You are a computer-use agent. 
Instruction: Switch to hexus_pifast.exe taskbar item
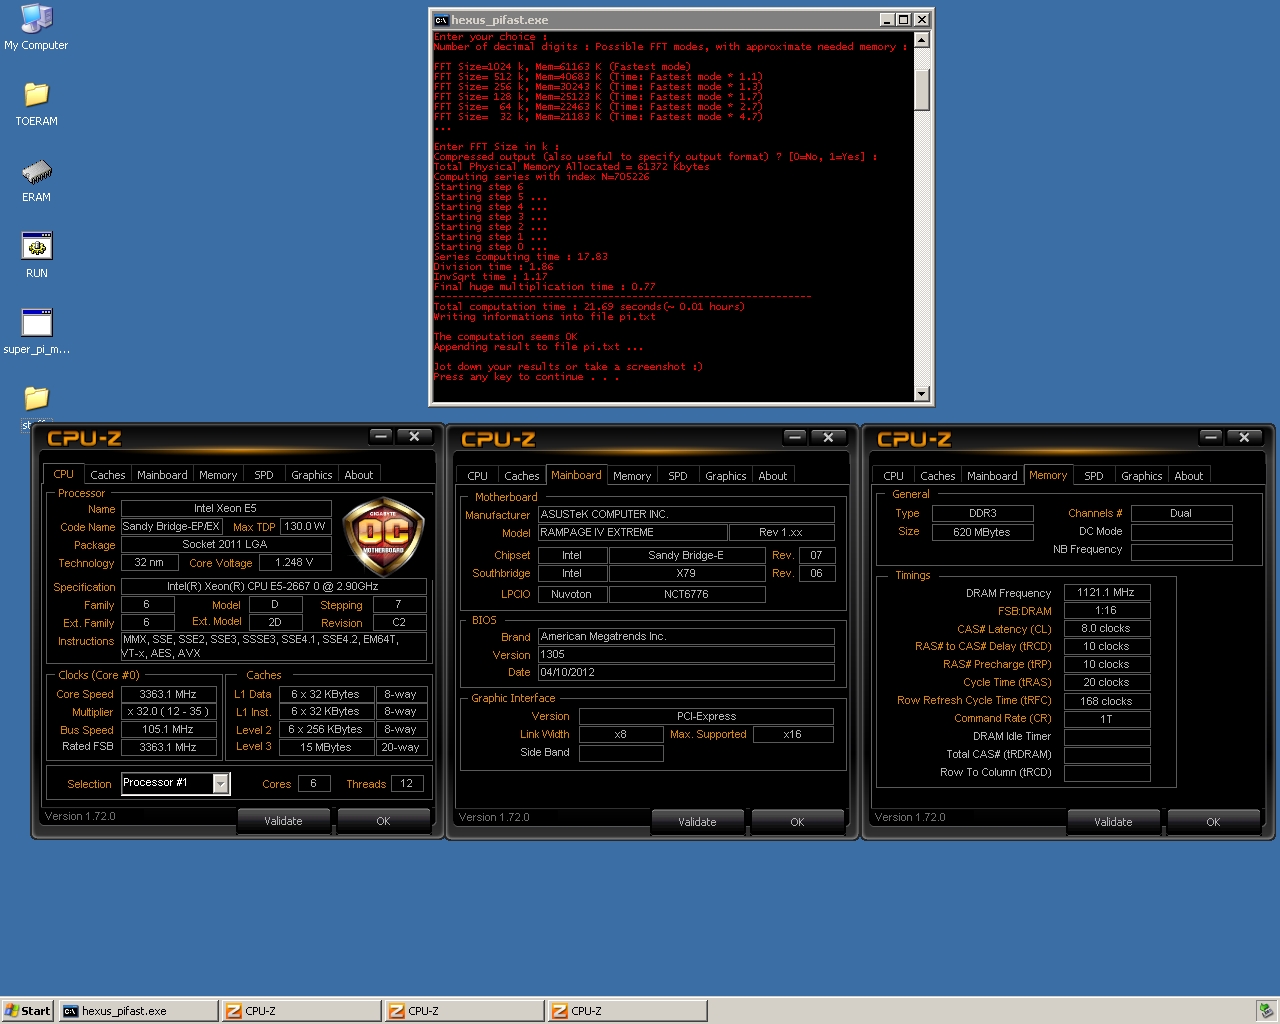(x=138, y=1011)
